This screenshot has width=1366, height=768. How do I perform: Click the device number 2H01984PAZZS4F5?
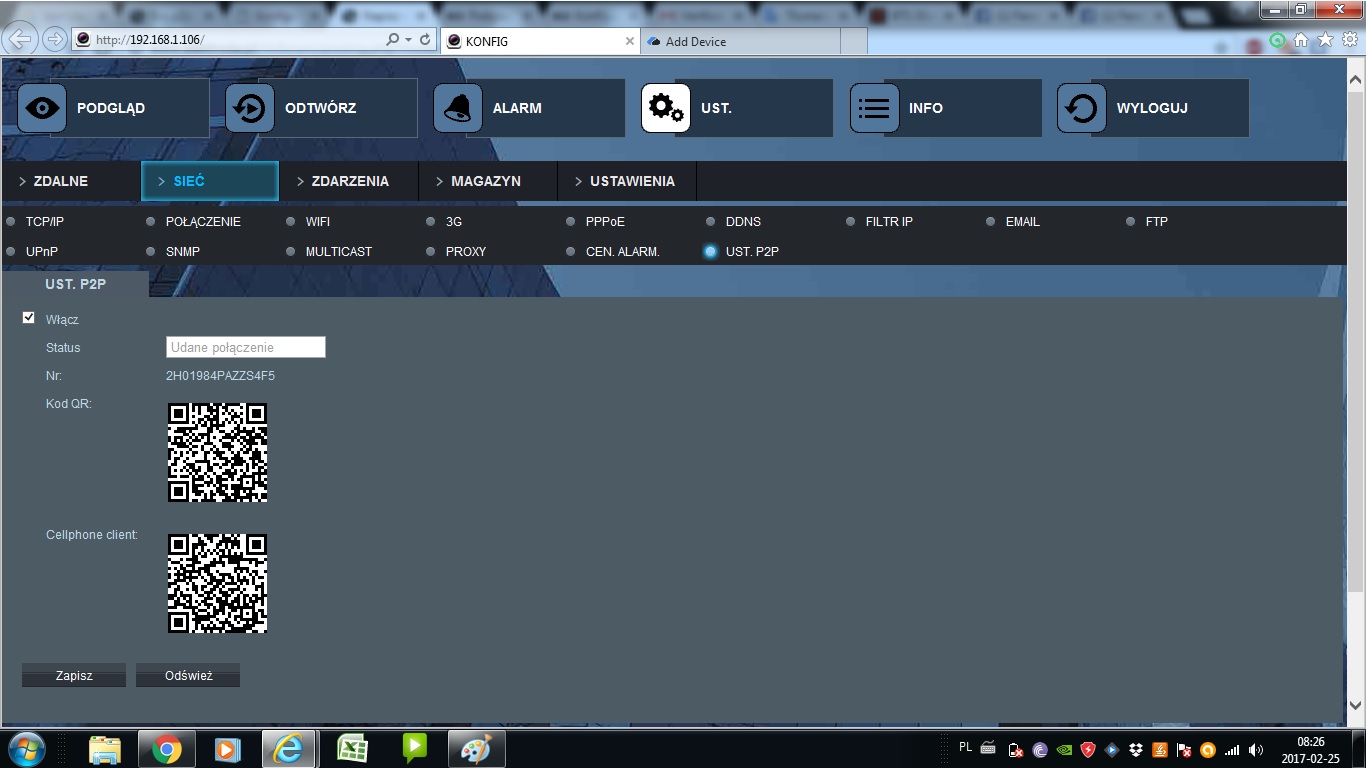click(220, 376)
